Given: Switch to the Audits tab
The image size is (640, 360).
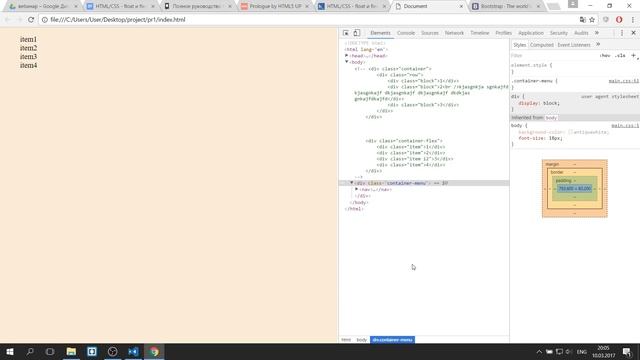Looking at the screenshot, I should pyautogui.click(x=581, y=33).
